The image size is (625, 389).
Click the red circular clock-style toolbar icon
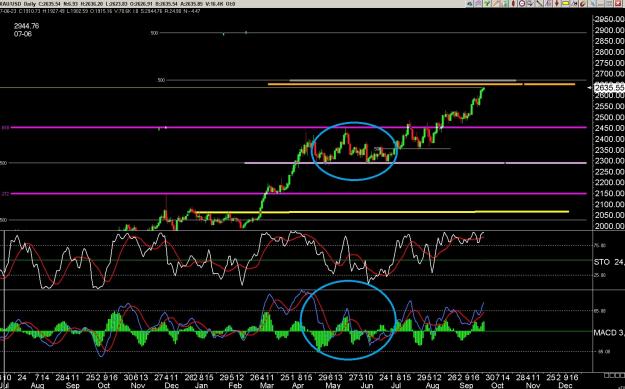[x=522, y=4]
